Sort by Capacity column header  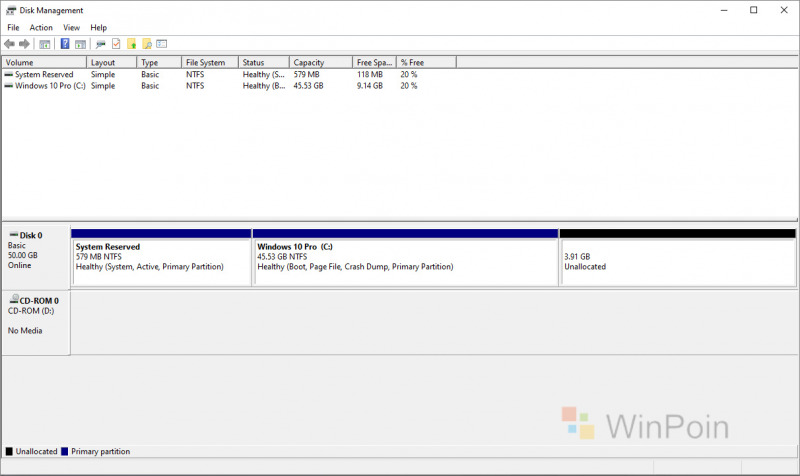tap(321, 62)
